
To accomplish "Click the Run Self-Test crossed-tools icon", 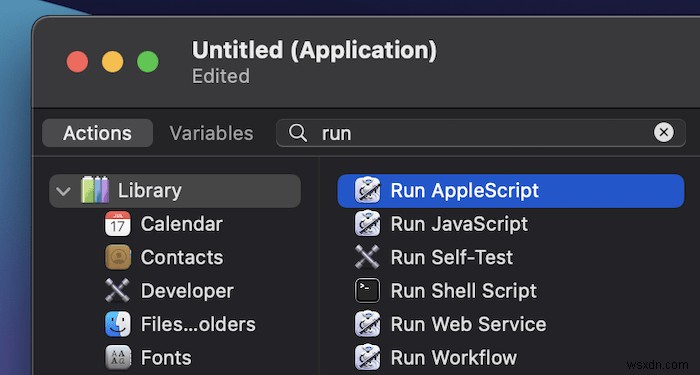I will tap(367, 257).
